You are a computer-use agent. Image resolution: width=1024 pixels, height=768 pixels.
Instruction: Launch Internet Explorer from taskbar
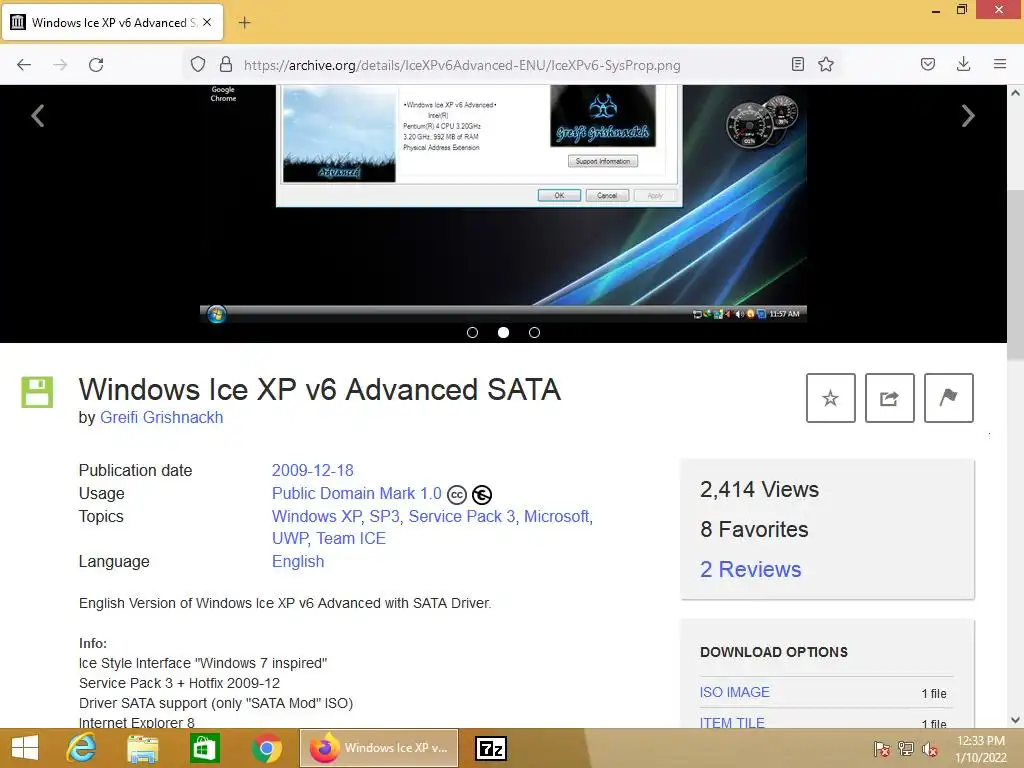tap(81, 748)
